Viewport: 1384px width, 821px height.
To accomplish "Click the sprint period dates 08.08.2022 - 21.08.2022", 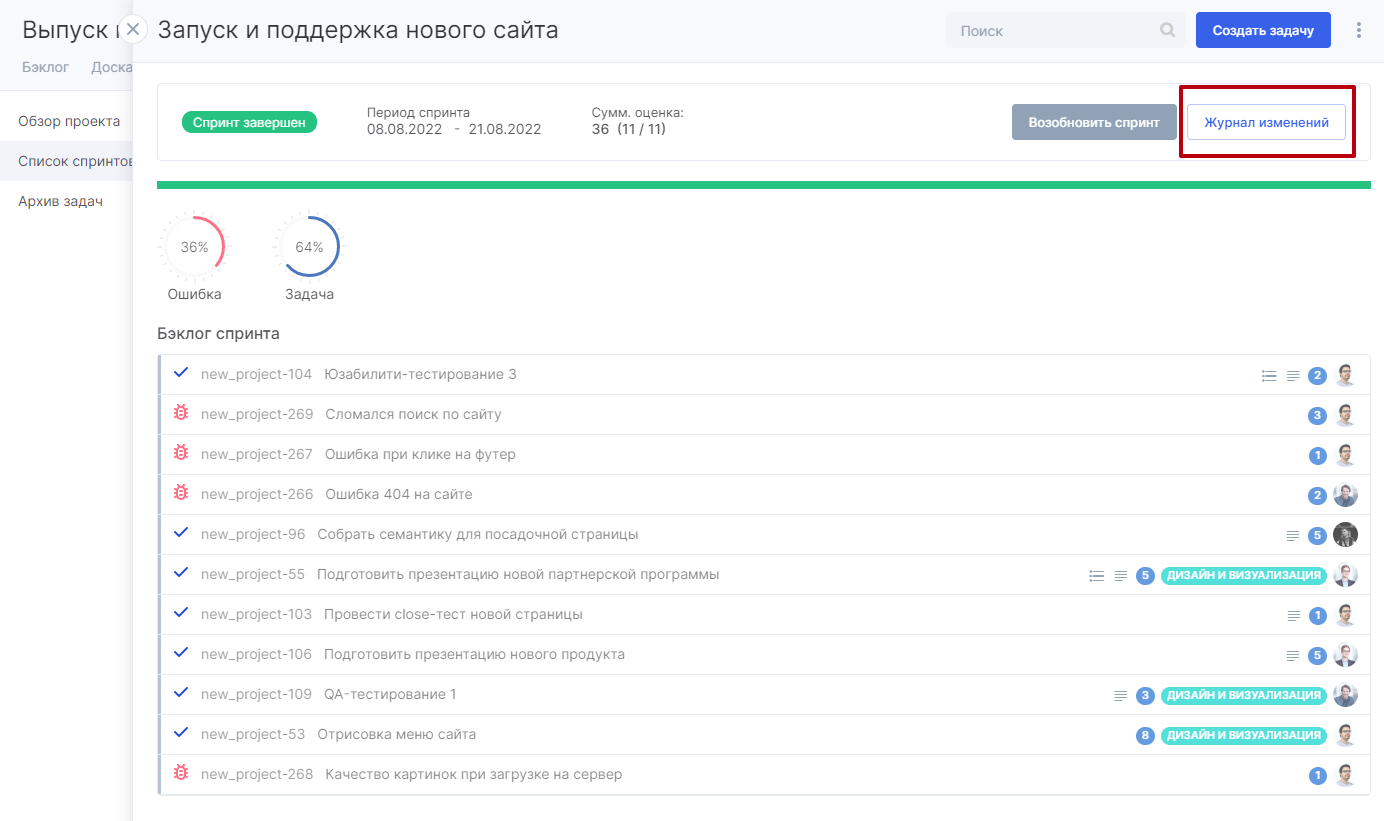I will point(454,129).
